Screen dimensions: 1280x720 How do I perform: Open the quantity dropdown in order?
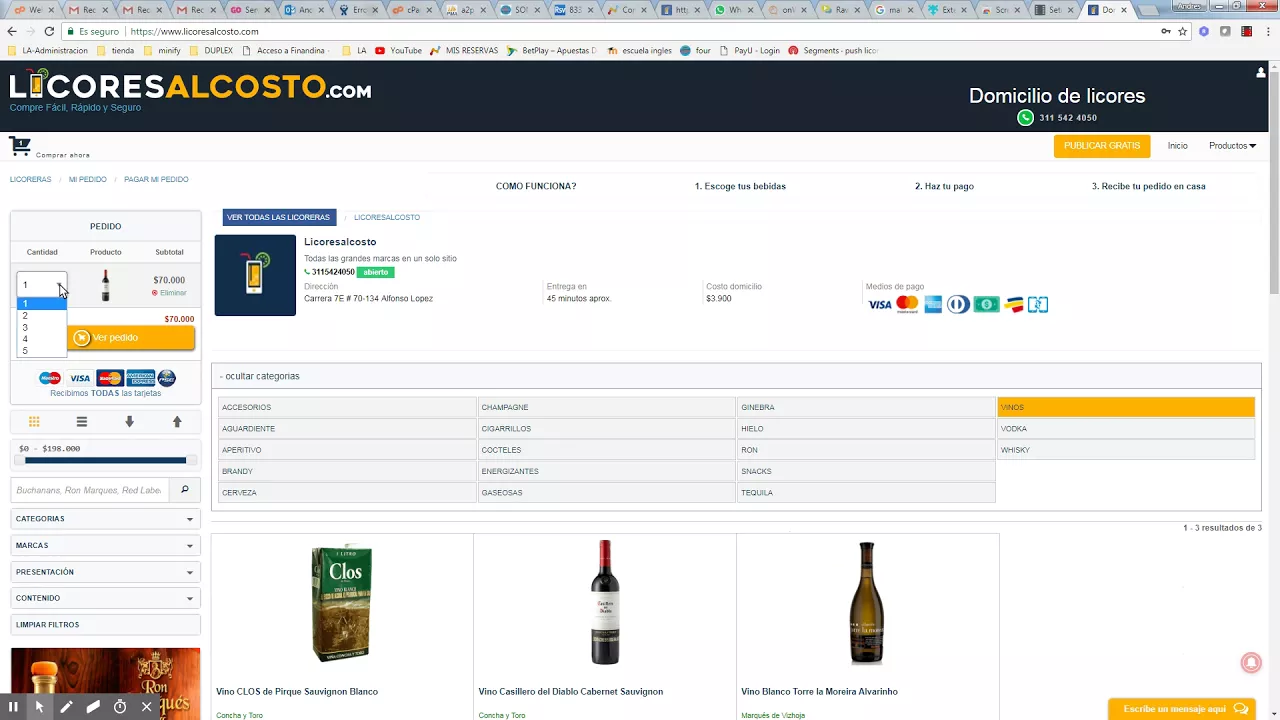pyautogui.click(x=42, y=285)
